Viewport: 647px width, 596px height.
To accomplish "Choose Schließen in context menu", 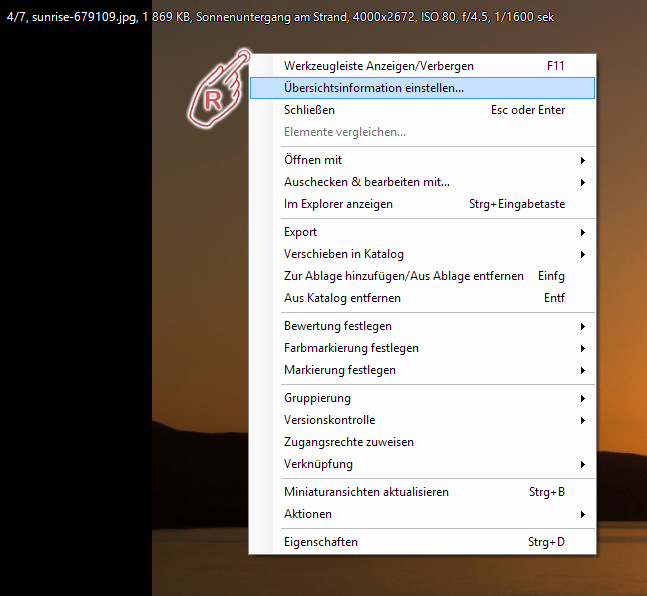I will [x=422, y=110].
